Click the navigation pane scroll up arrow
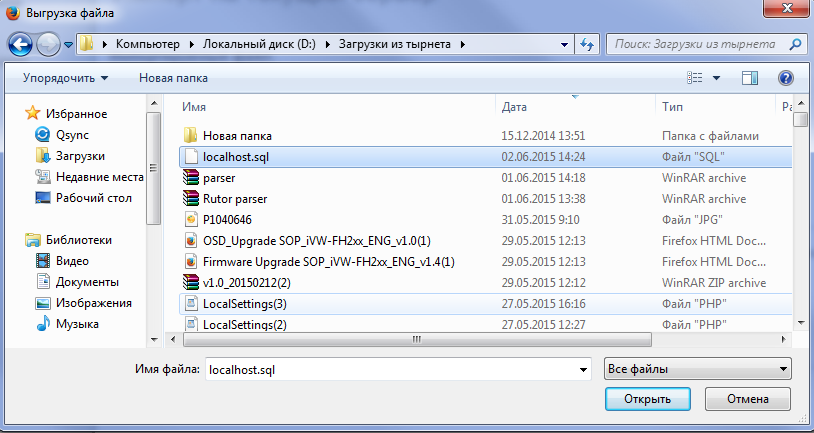This screenshot has height=433, width=814. click(x=154, y=103)
